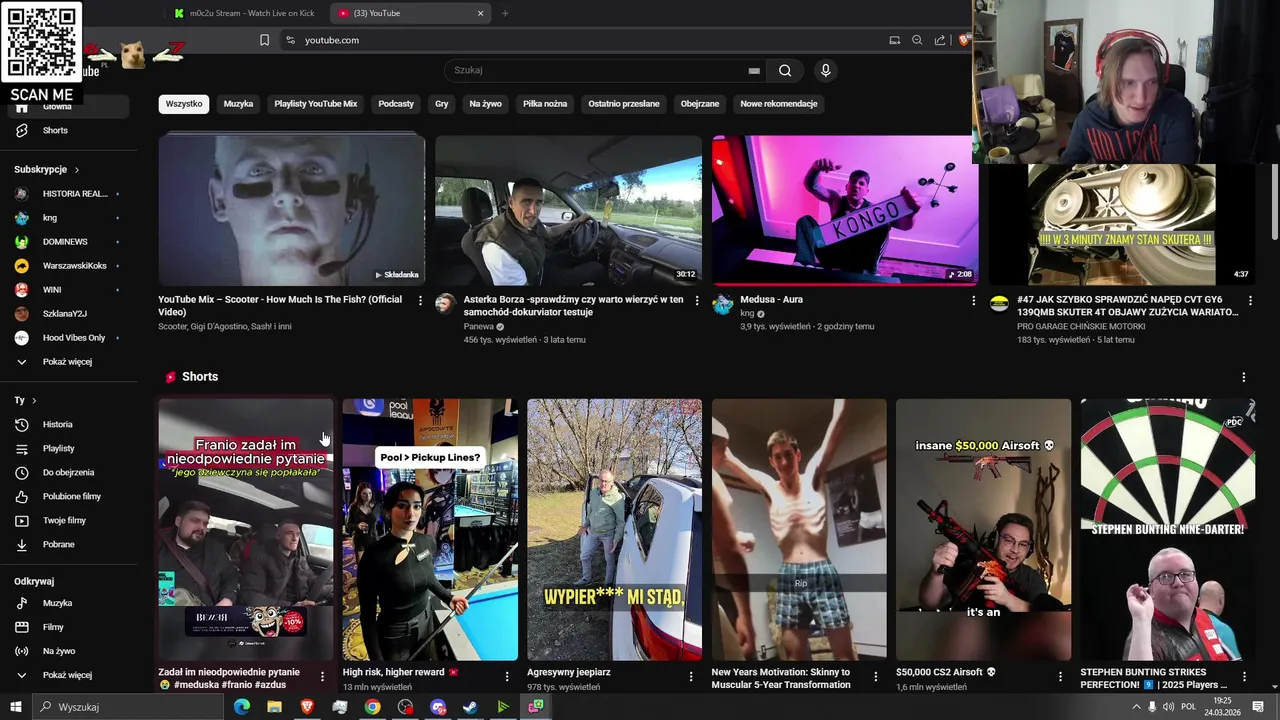Open a new browser tab with plus
This screenshot has width=1280, height=720.
pos(505,13)
